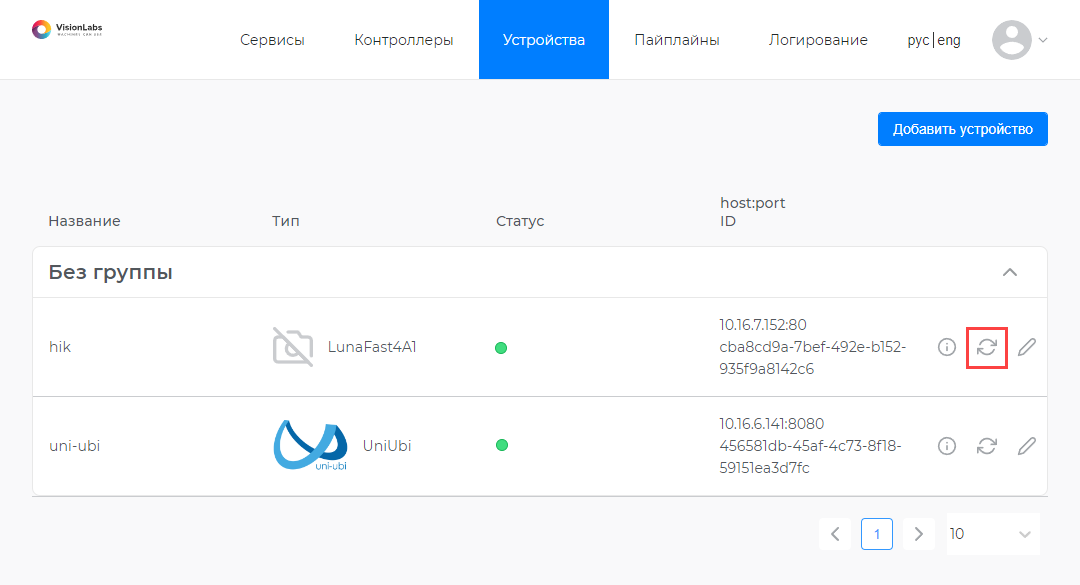The image size is (1080, 585).
Task: Click the ID starting with cba8cd9a
Action: (813, 358)
